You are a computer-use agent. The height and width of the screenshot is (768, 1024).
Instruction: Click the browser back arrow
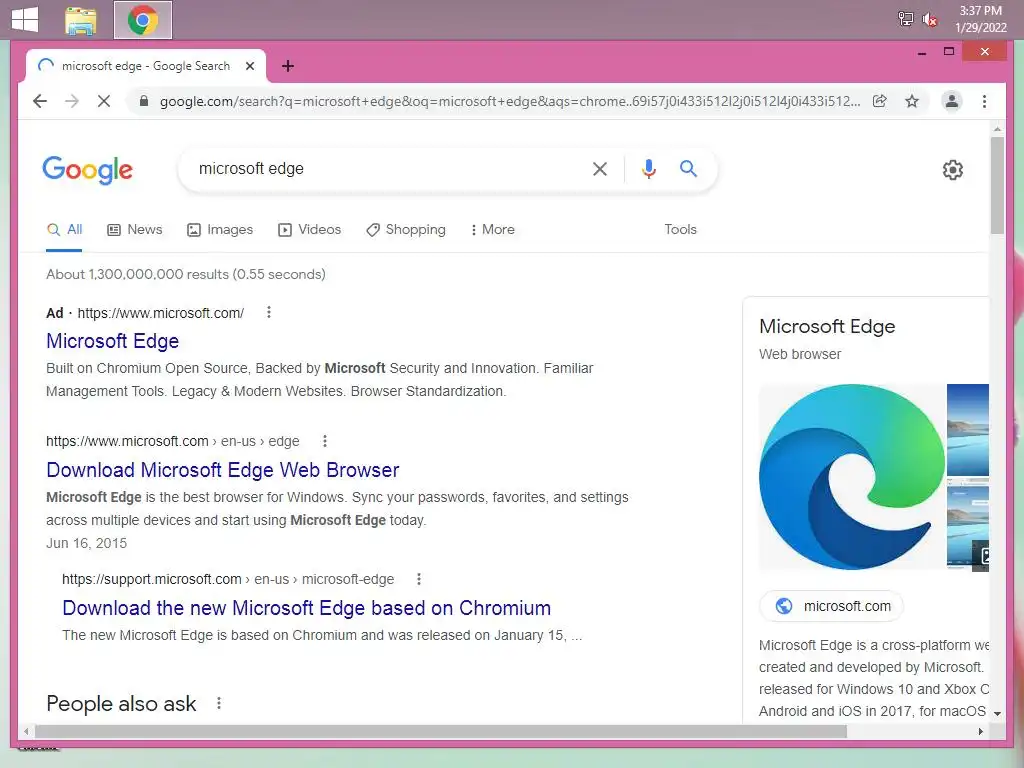(40, 101)
